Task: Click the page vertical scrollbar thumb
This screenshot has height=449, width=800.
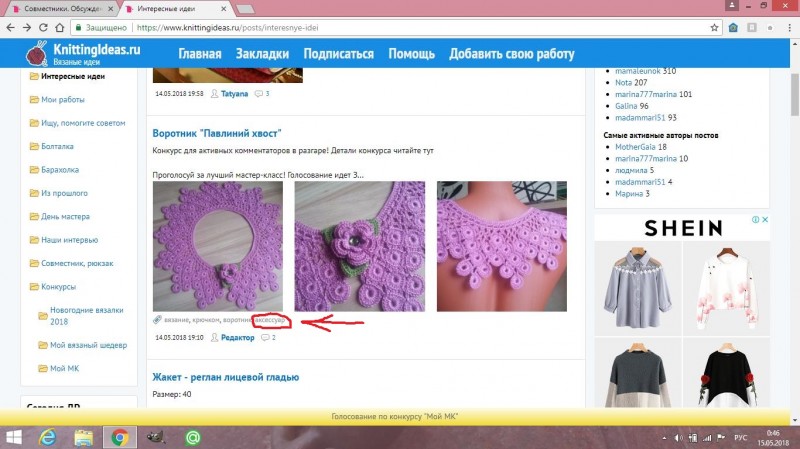Action: [x=794, y=95]
